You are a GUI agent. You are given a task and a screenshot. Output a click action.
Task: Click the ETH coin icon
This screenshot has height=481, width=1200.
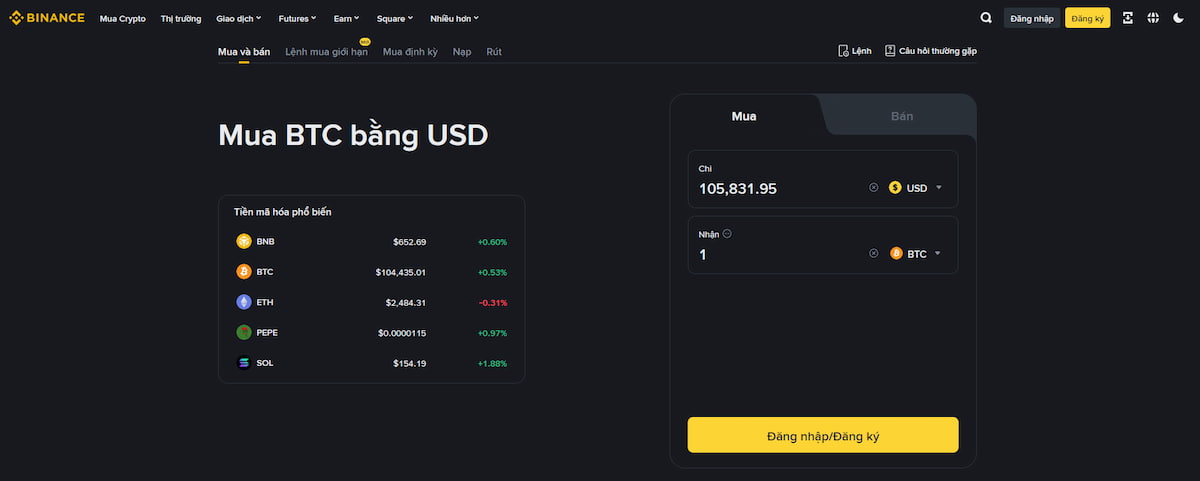244,302
